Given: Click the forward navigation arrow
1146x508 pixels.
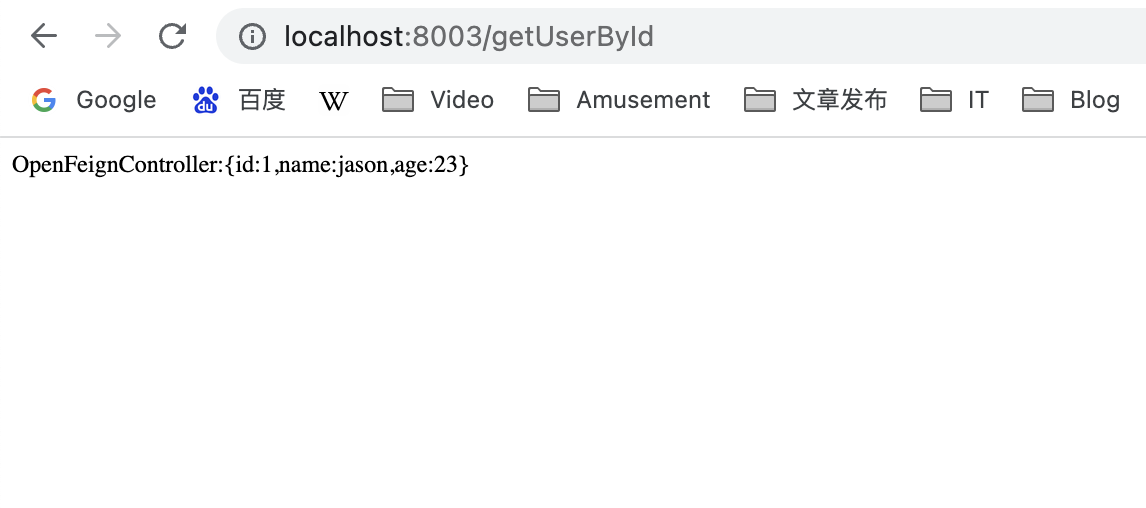Looking at the screenshot, I should (x=108, y=36).
